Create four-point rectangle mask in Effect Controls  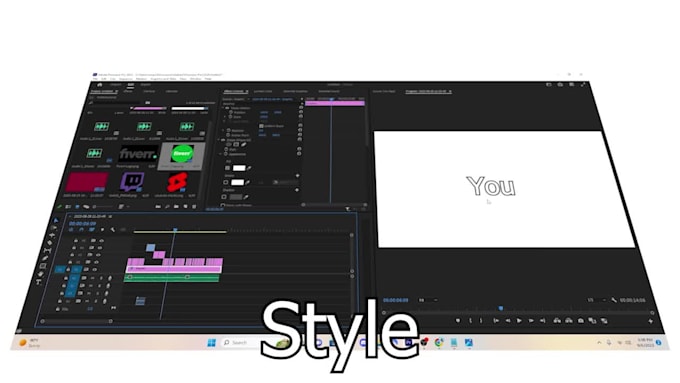pyautogui.click(x=236, y=144)
